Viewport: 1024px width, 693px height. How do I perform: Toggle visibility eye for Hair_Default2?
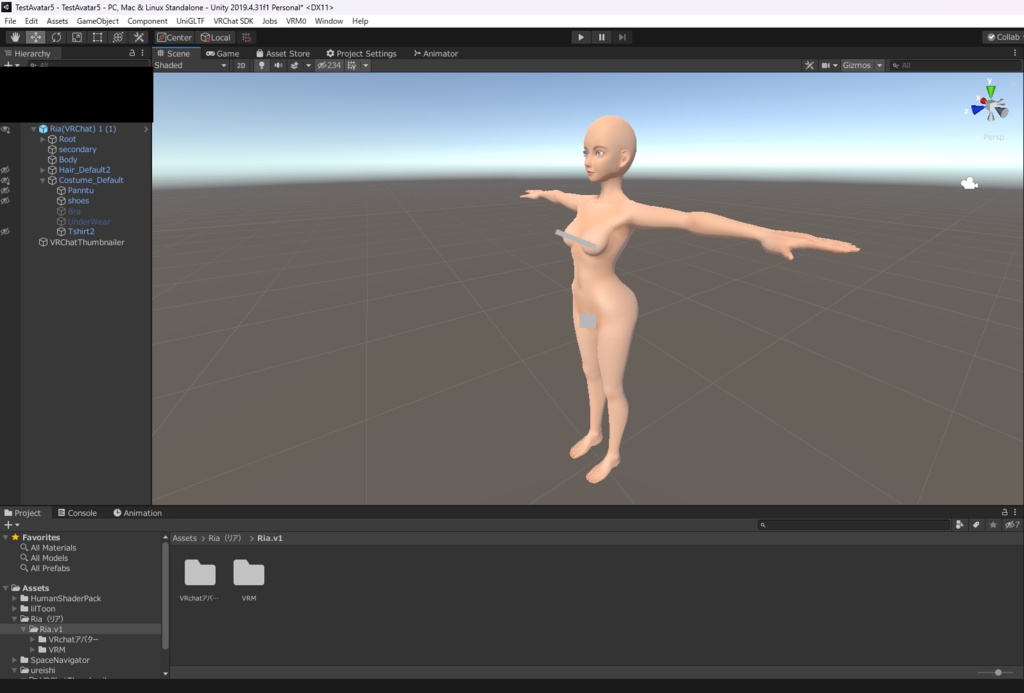(5, 170)
